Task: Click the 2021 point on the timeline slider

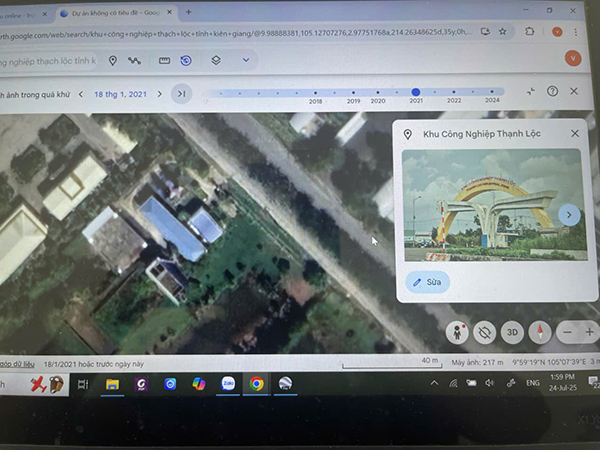Action: tap(416, 92)
